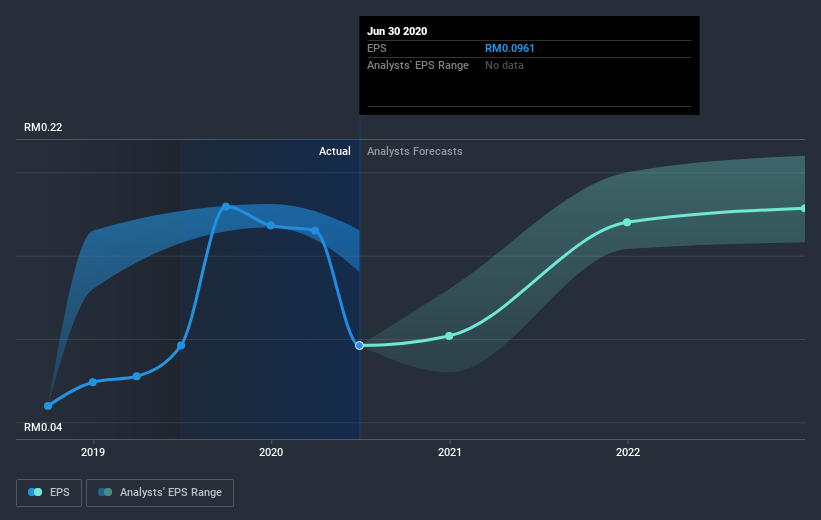Select the final forecast point at chart's right edge
The height and width of the screenshot is (520, 821).
804,208
